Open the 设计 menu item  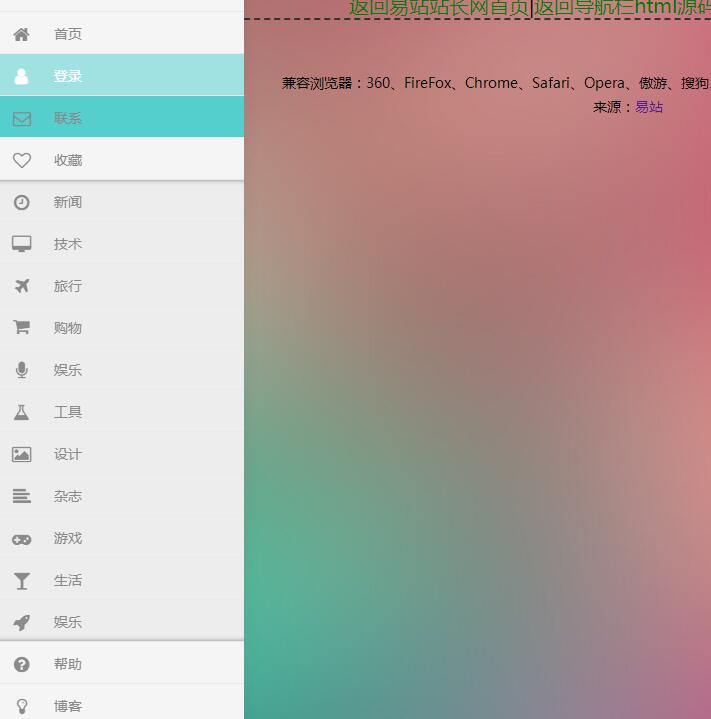pos(122,454)
